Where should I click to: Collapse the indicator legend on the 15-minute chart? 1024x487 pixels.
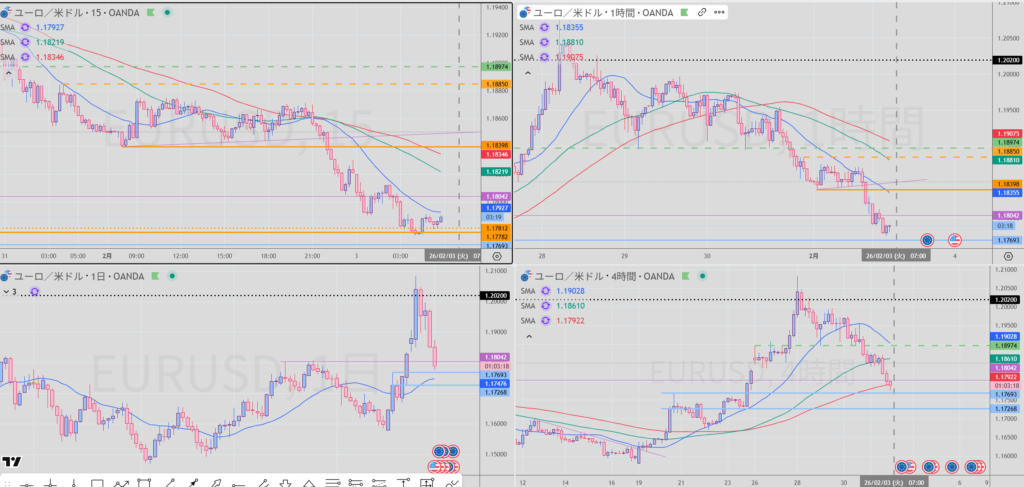coord(9,73)
